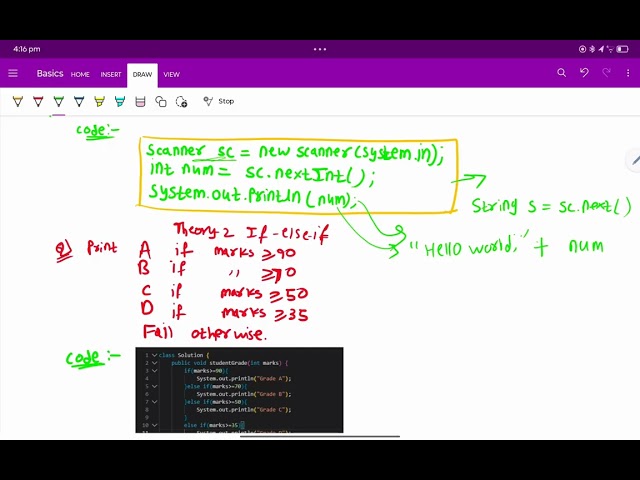Redo the last undone action

click(x=606, y=73)
